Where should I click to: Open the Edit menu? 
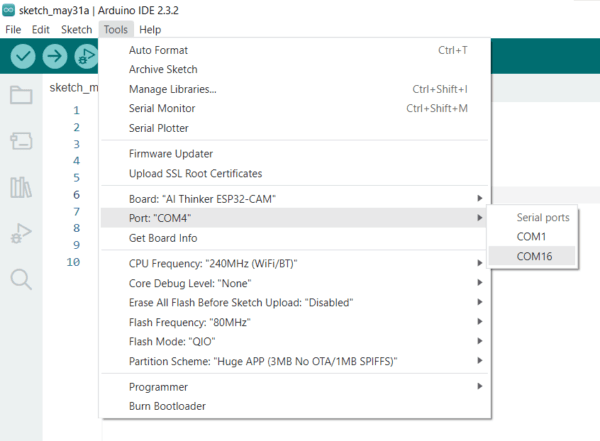[41, 29]
